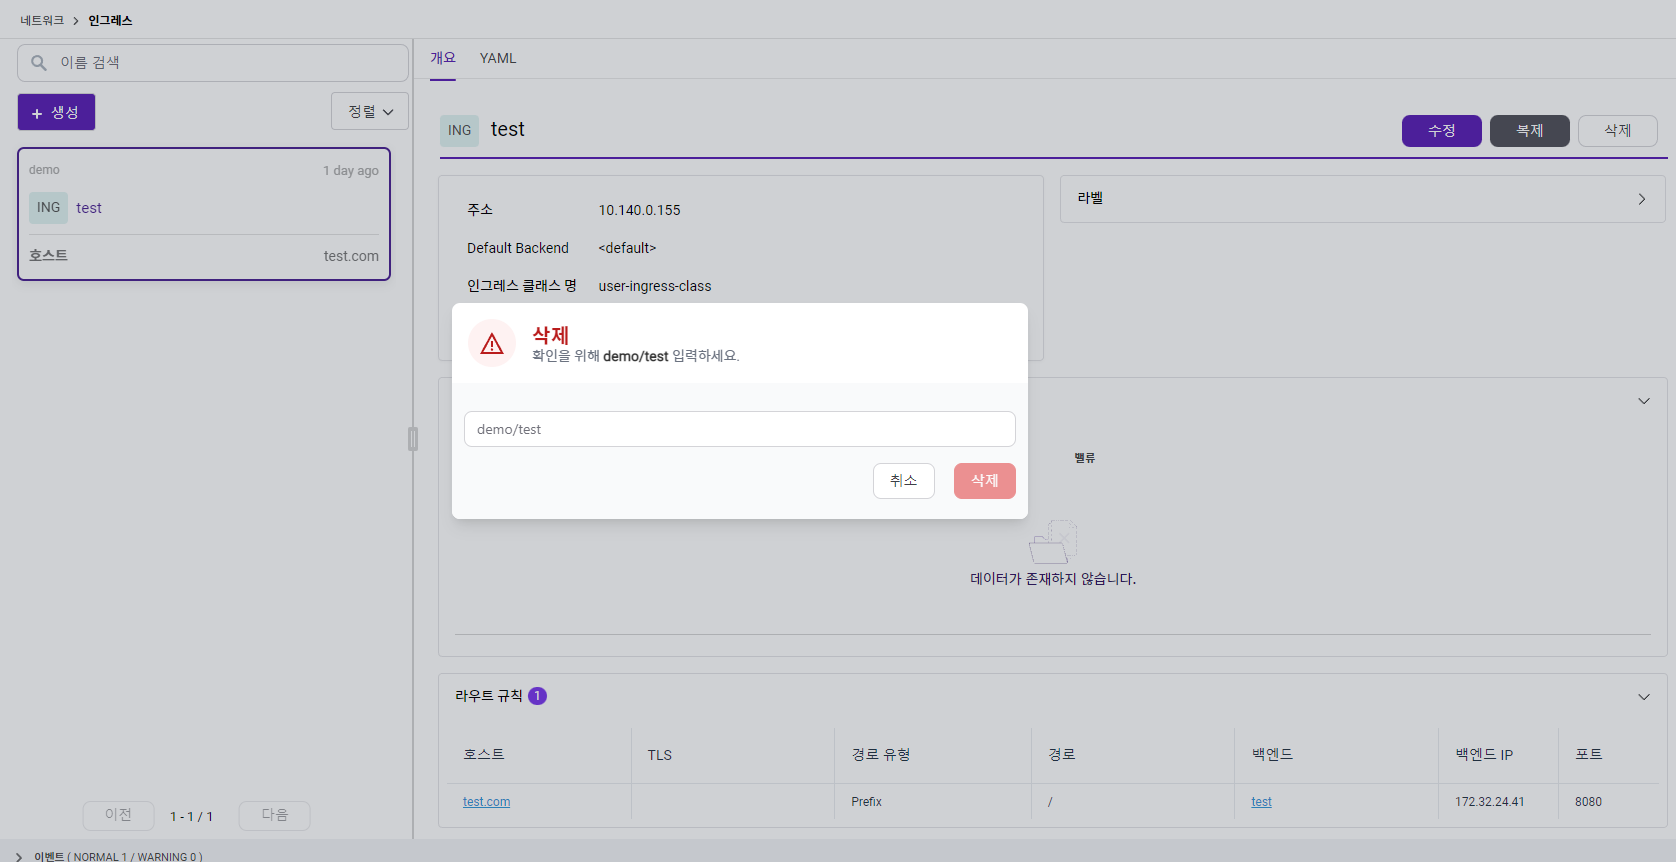Click the 이전 pagination button
The image size is (1676, 862).
118,815
